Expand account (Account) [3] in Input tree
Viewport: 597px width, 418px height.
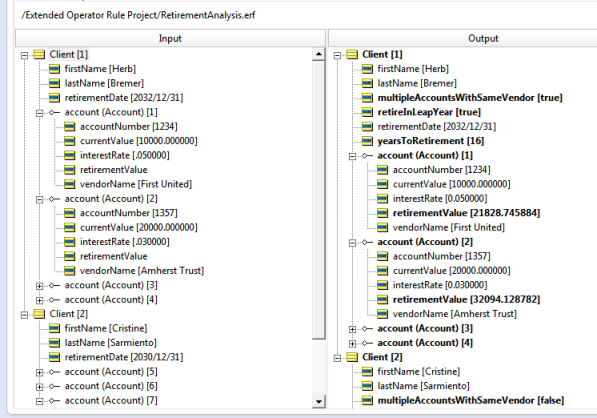pyautogui.click(x=40, y=286)
